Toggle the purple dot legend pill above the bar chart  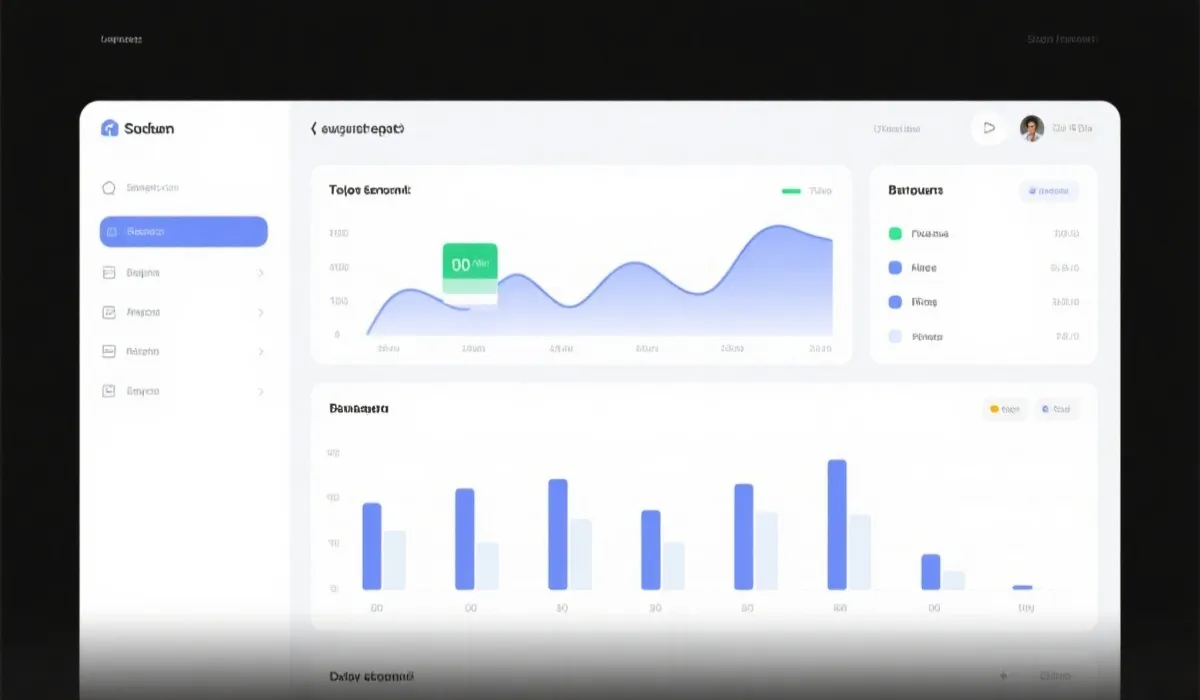pos(1056,409)
